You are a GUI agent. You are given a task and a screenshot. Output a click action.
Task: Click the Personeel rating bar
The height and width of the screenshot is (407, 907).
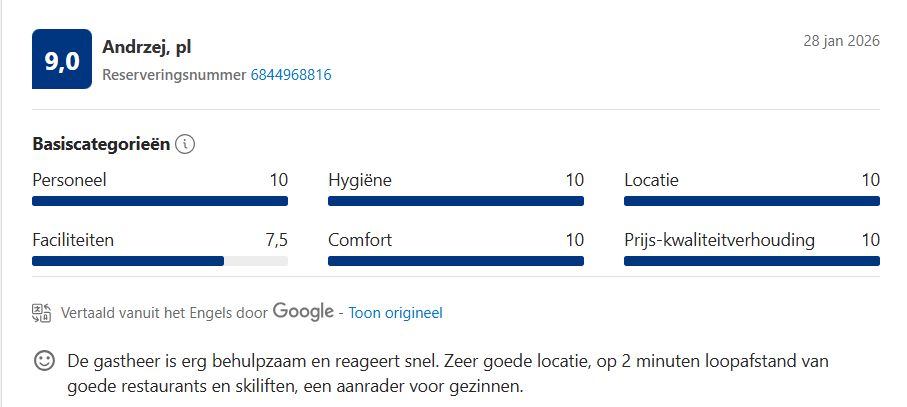160,201
